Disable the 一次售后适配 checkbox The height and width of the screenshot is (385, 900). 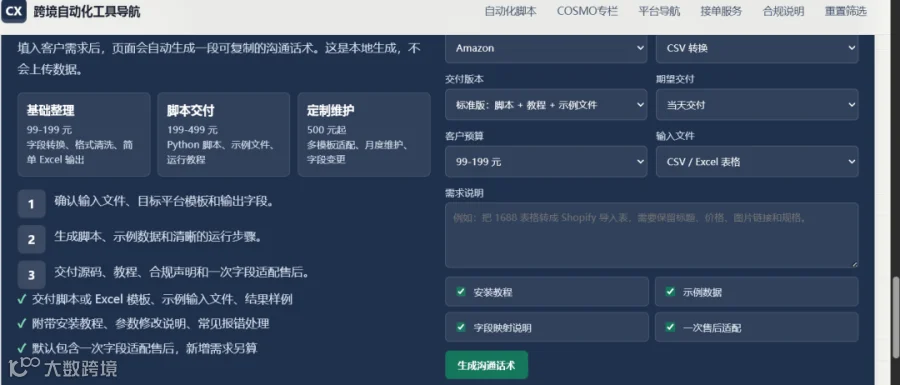click(x=670, y=327)
